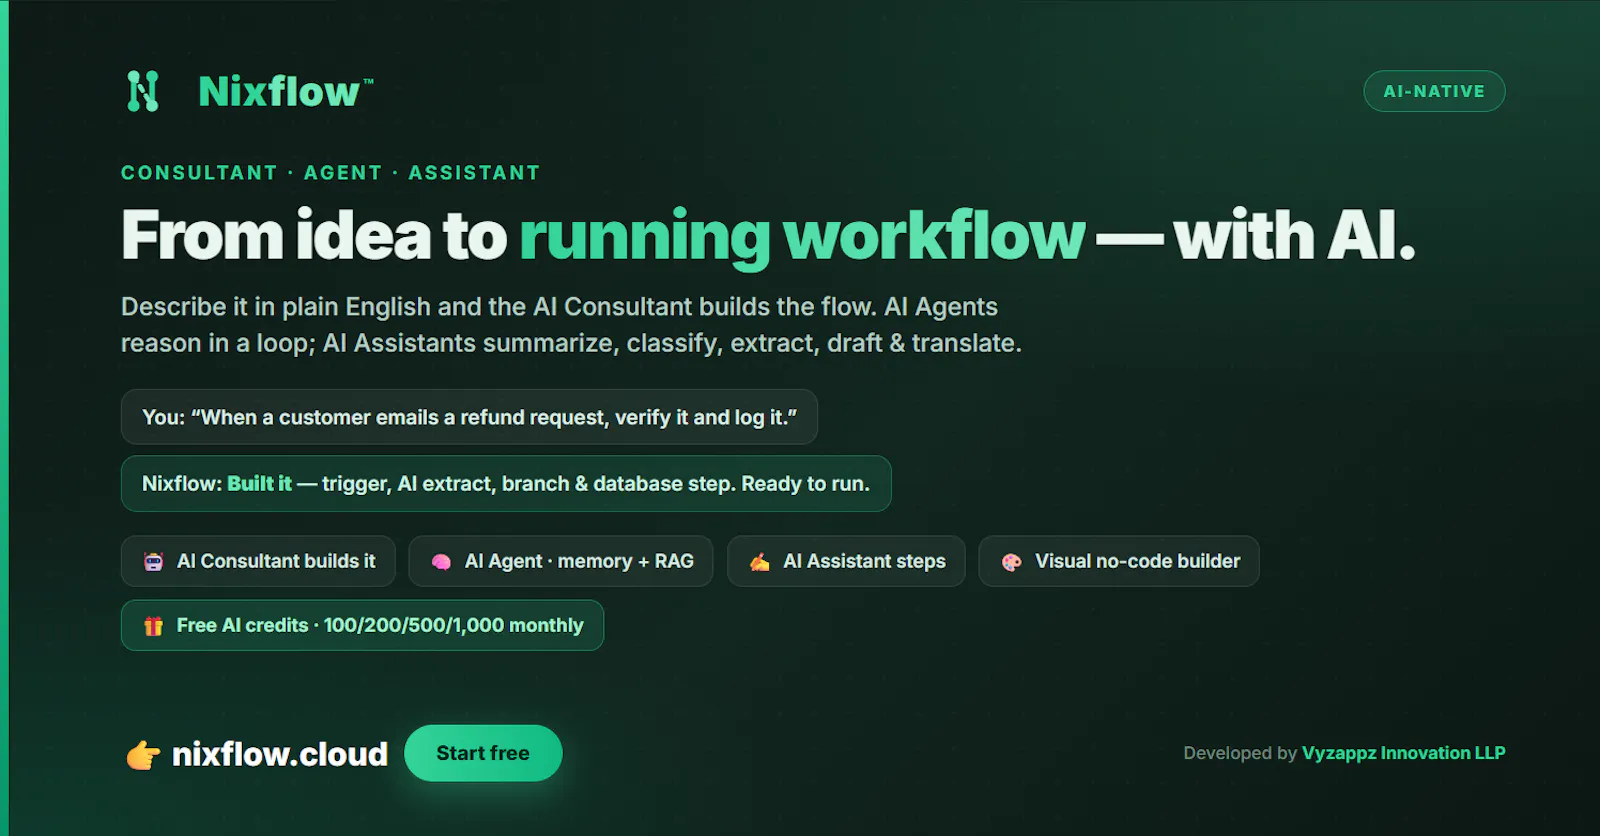Select the Visual no-code builder chip
Viewport: 1600px width, 836px height.
click(x=1119, y=561)
